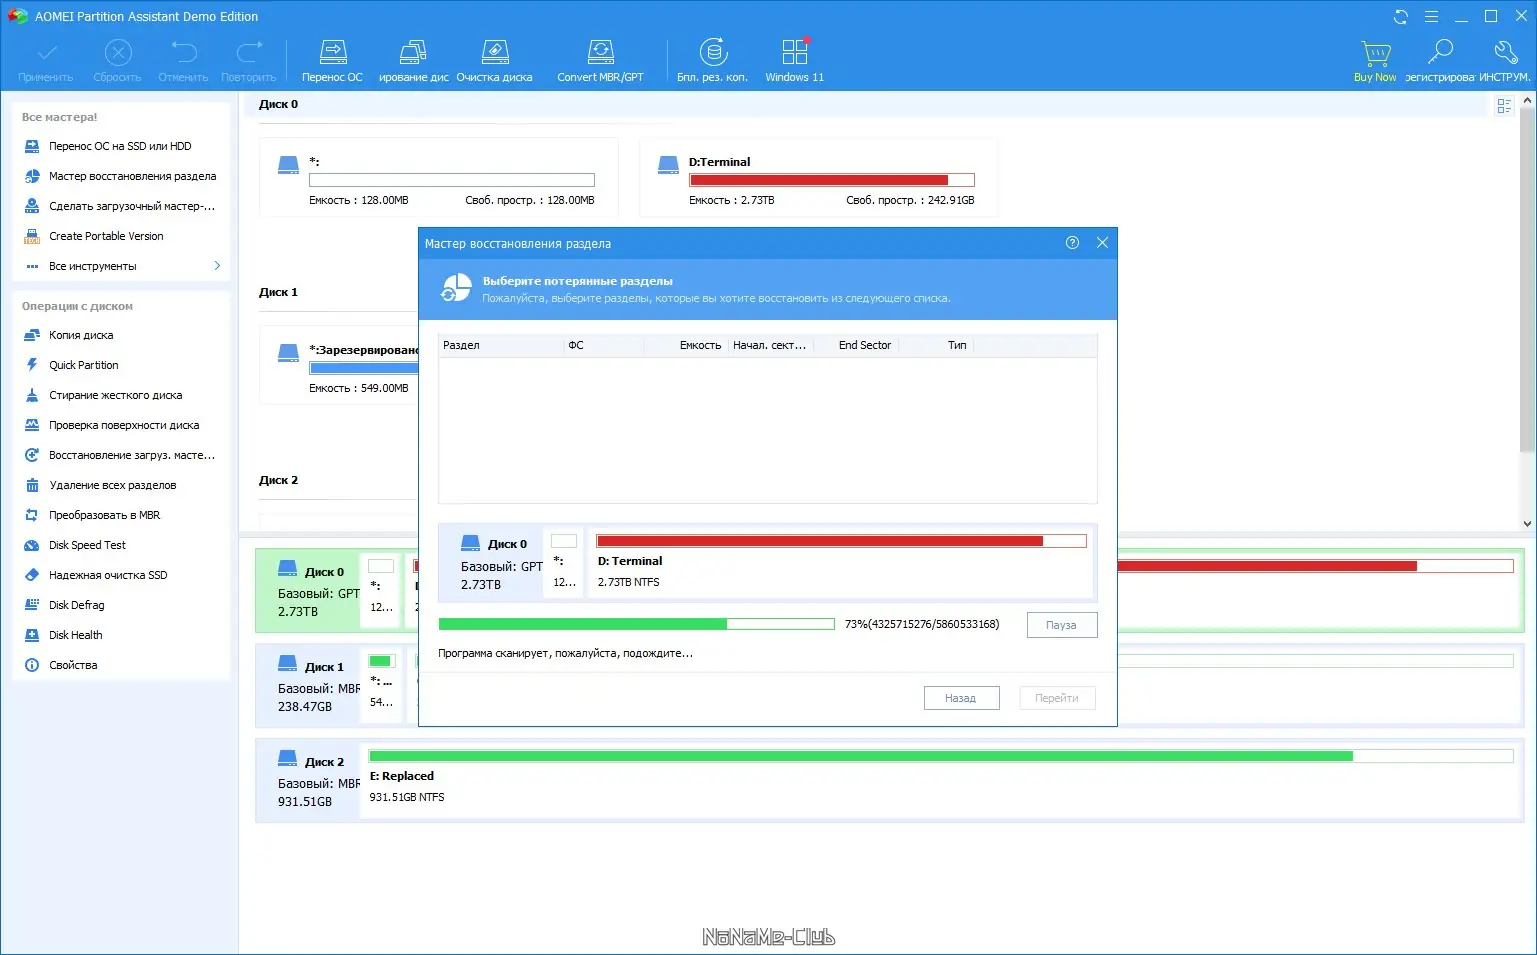The image size is (1537, 955).
Task: Open the registration key icon
Action: (x=1440, y=60)
